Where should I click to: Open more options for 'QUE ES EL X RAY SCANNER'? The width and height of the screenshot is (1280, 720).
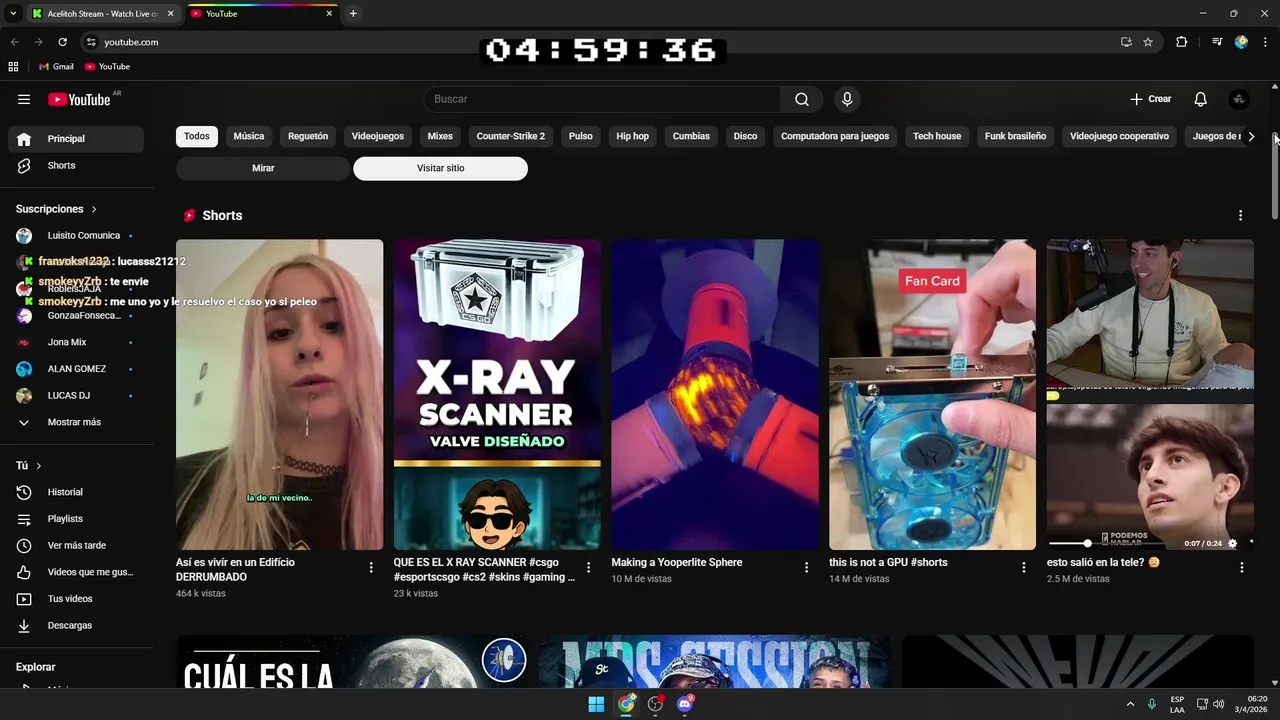588,567
